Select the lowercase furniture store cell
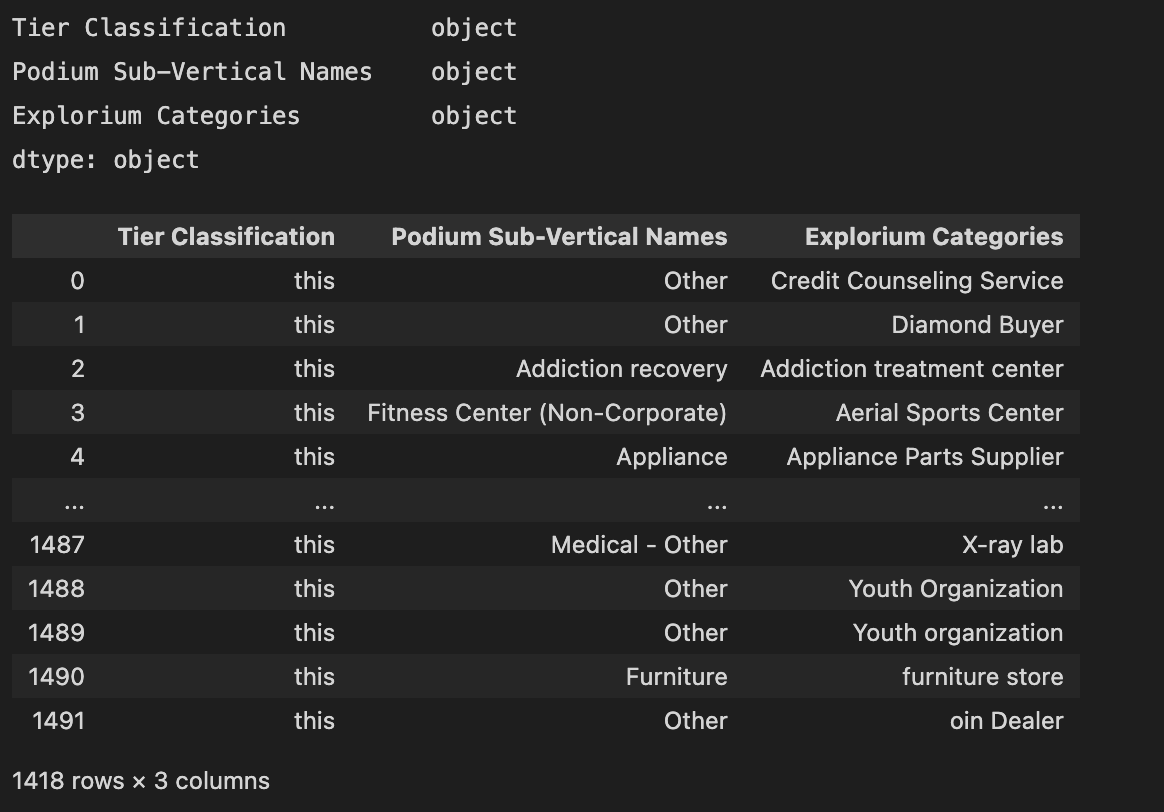 [x=982, y=677]
